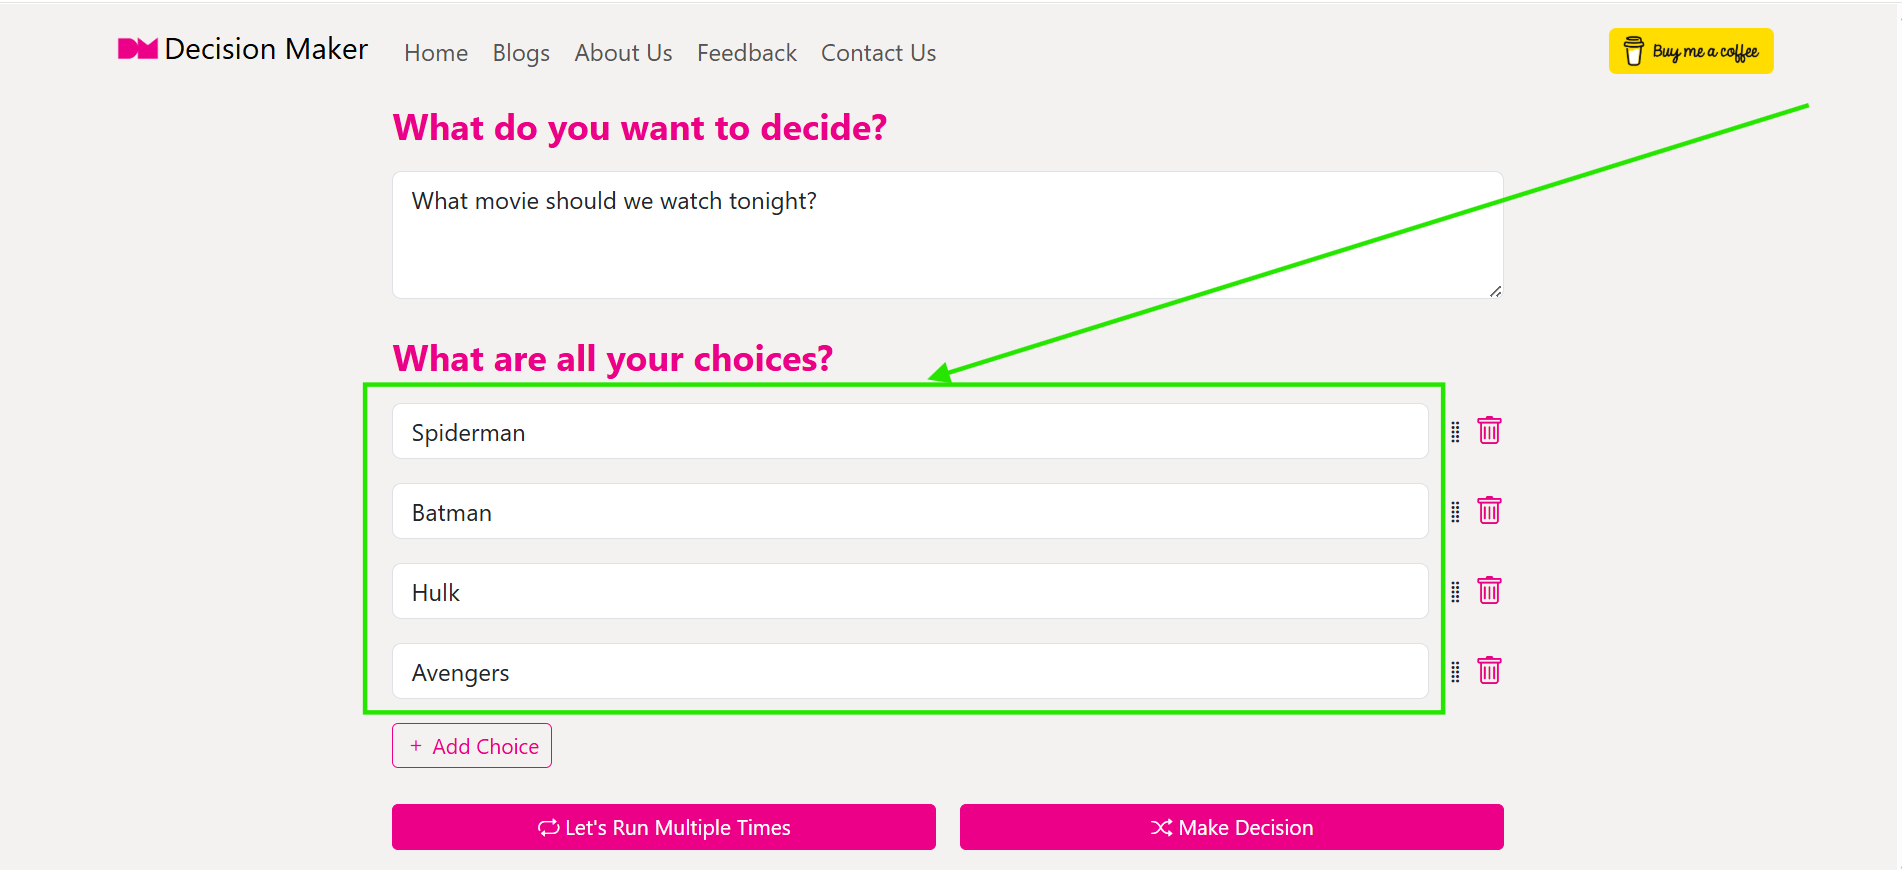Click the Let's Run Multiple Times button
This screenshot has height=870, width=1902.
click(663, 827)
